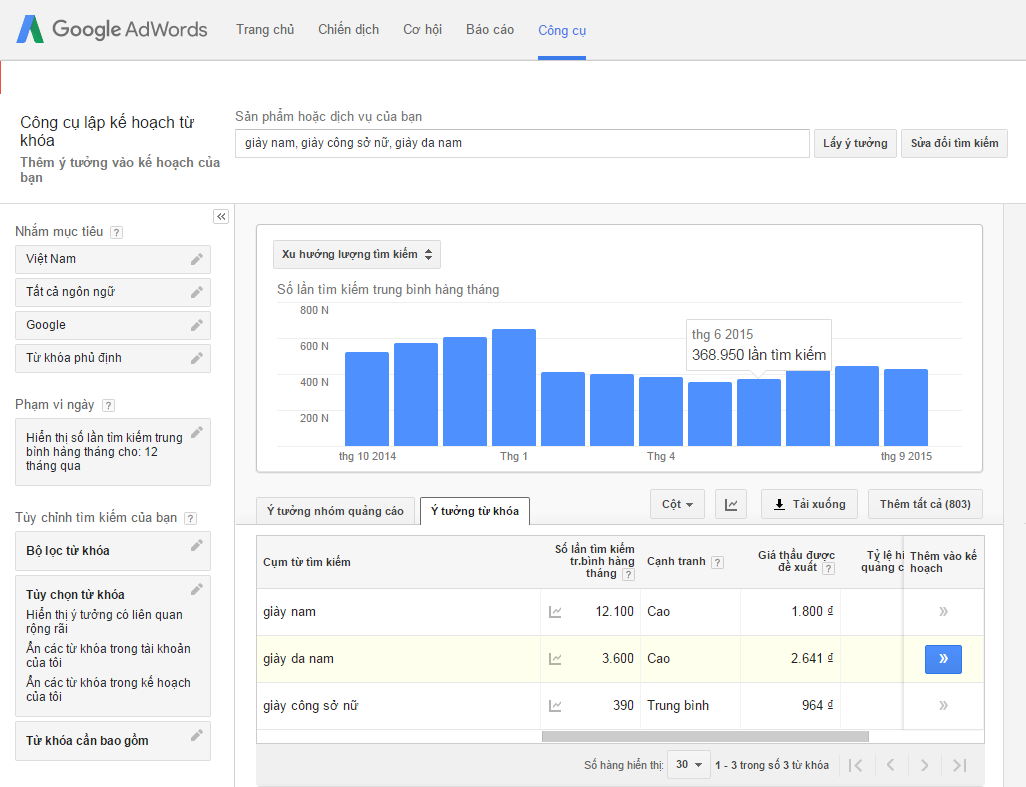Open the Xu hướng lượng tìm kiếm selector

click(354, 254)
